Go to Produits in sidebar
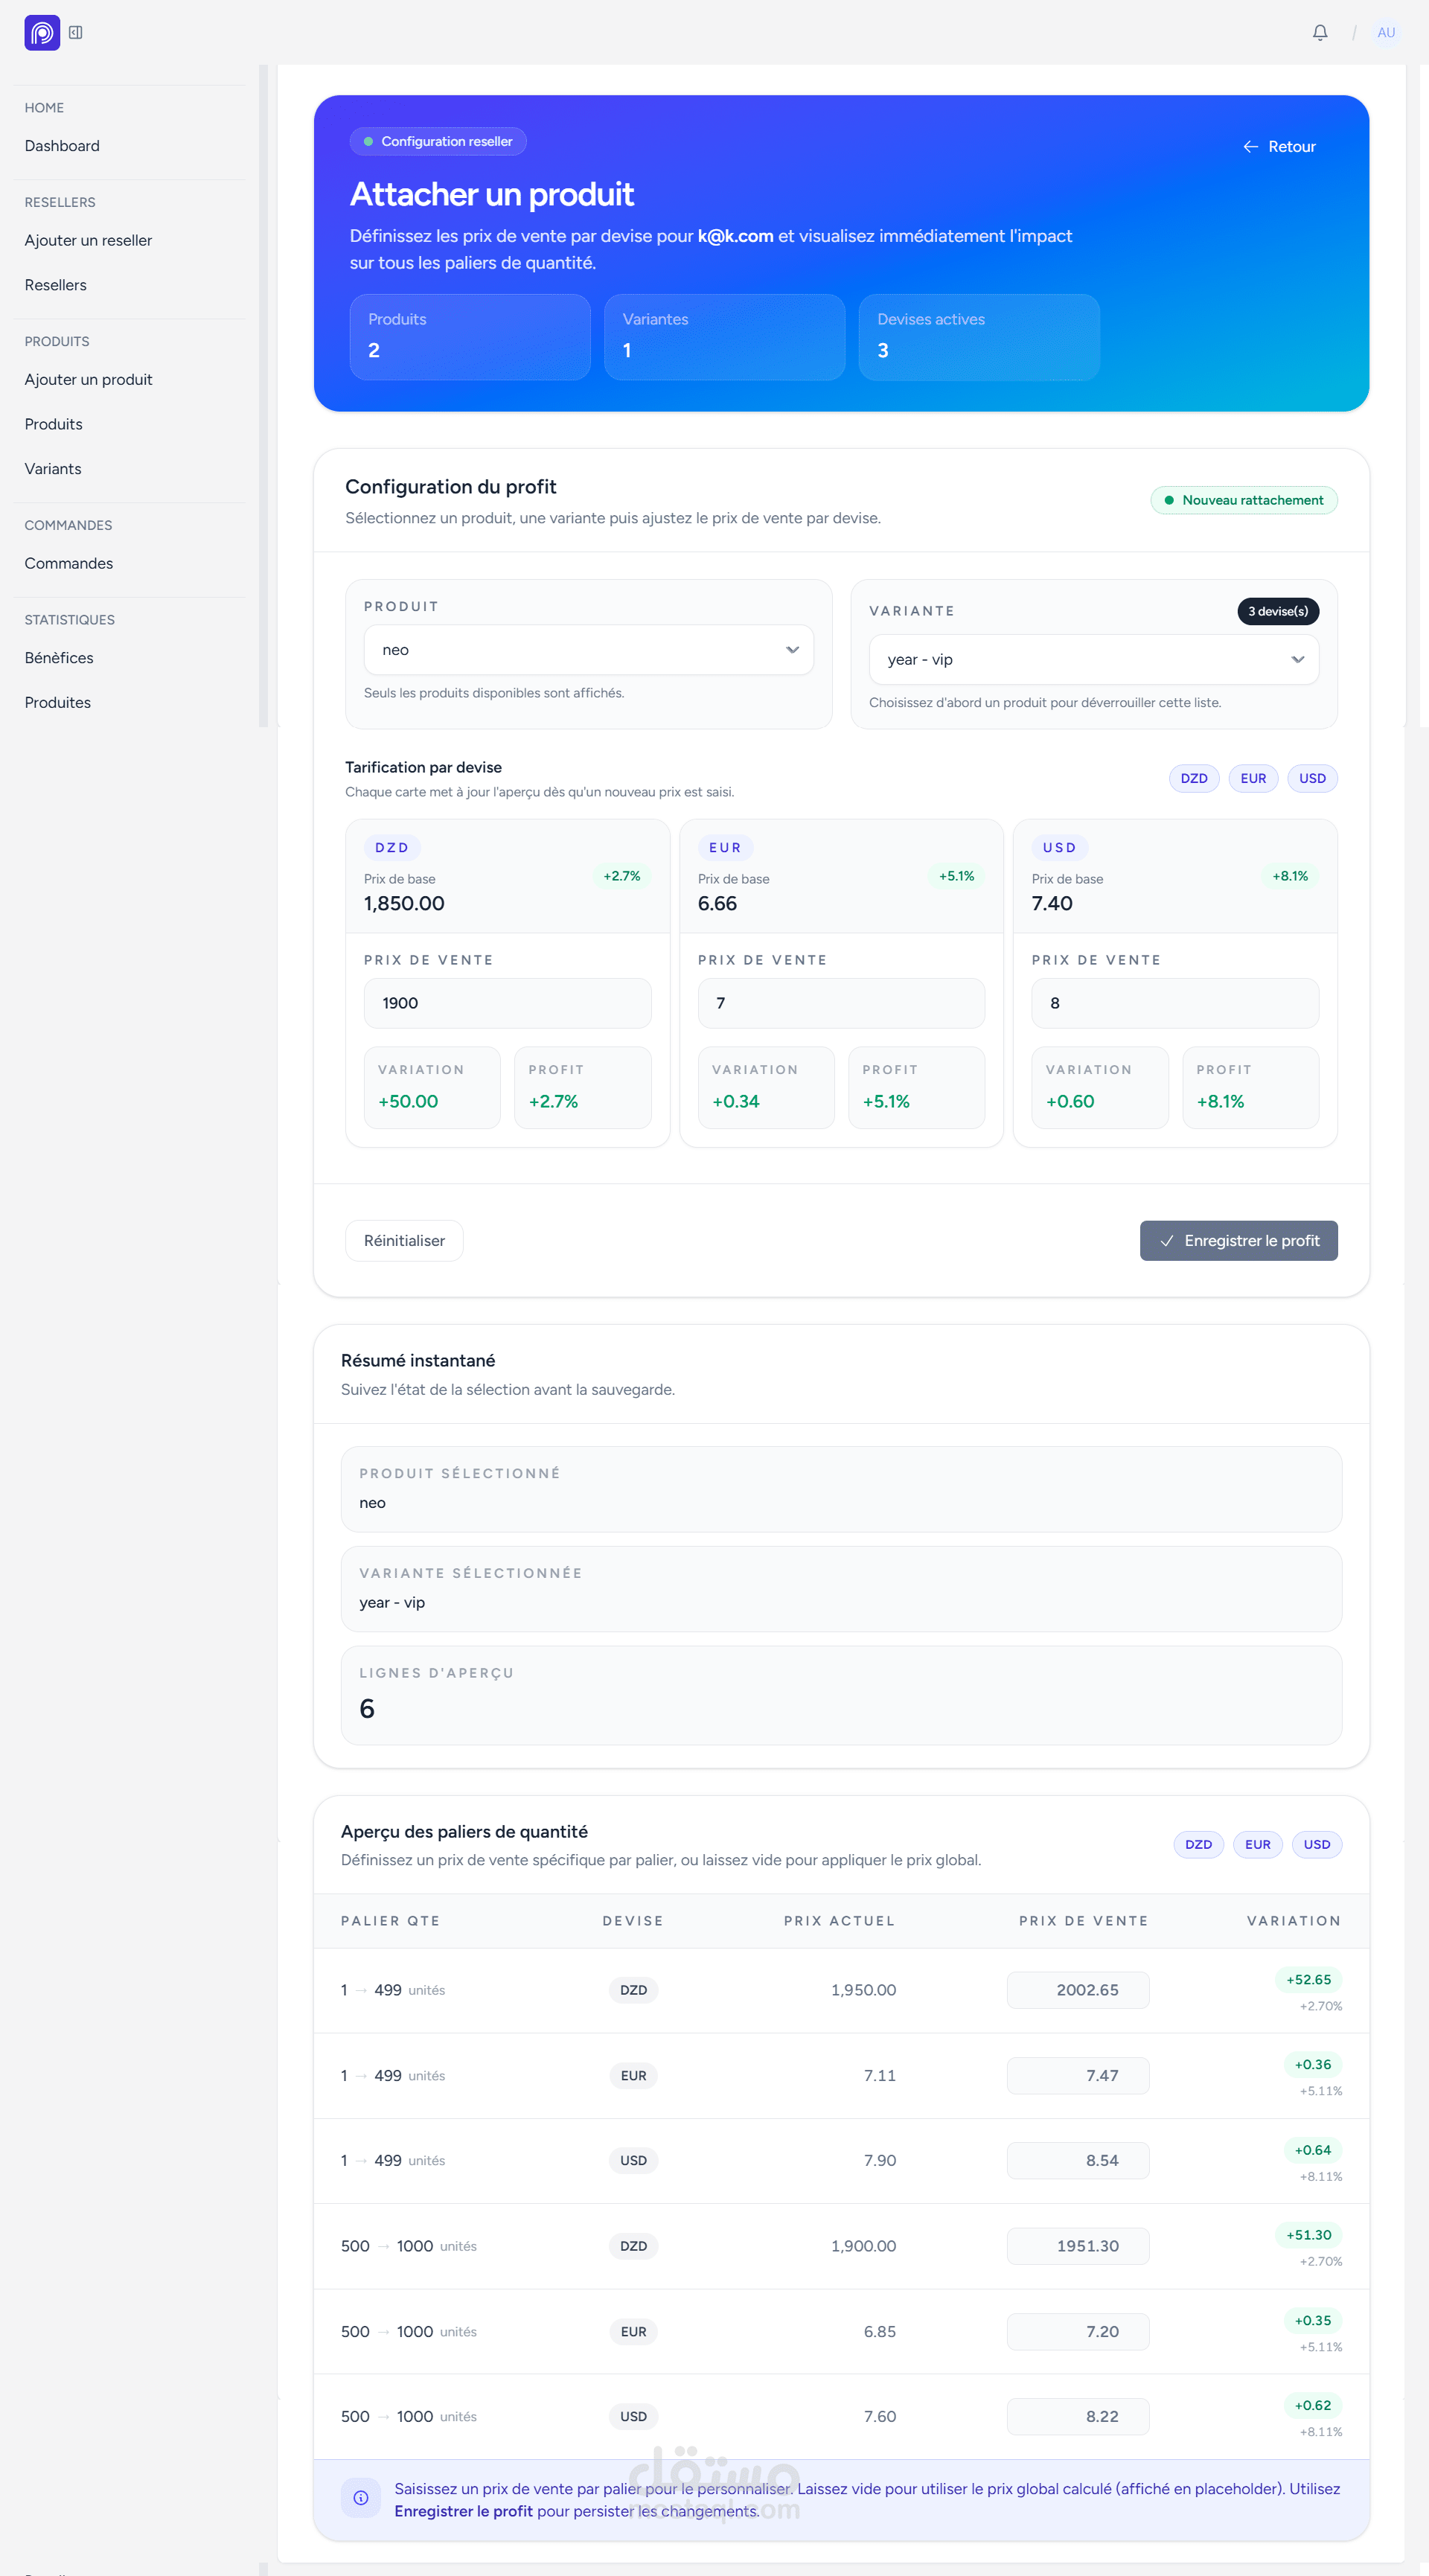 coord(54,424)
